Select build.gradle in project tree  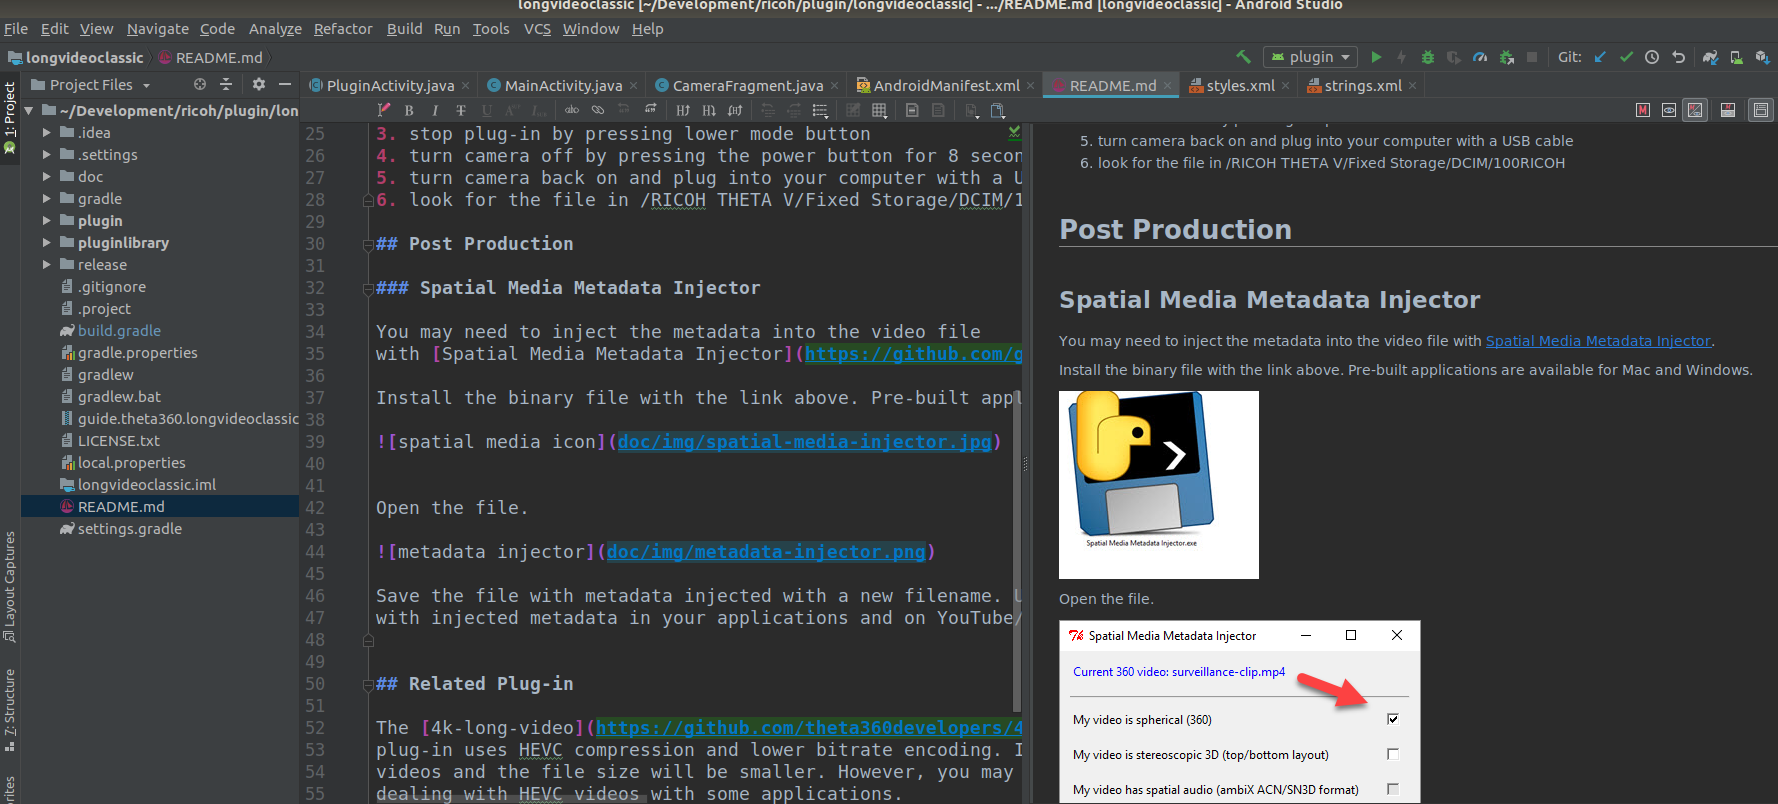click(119, 331)
